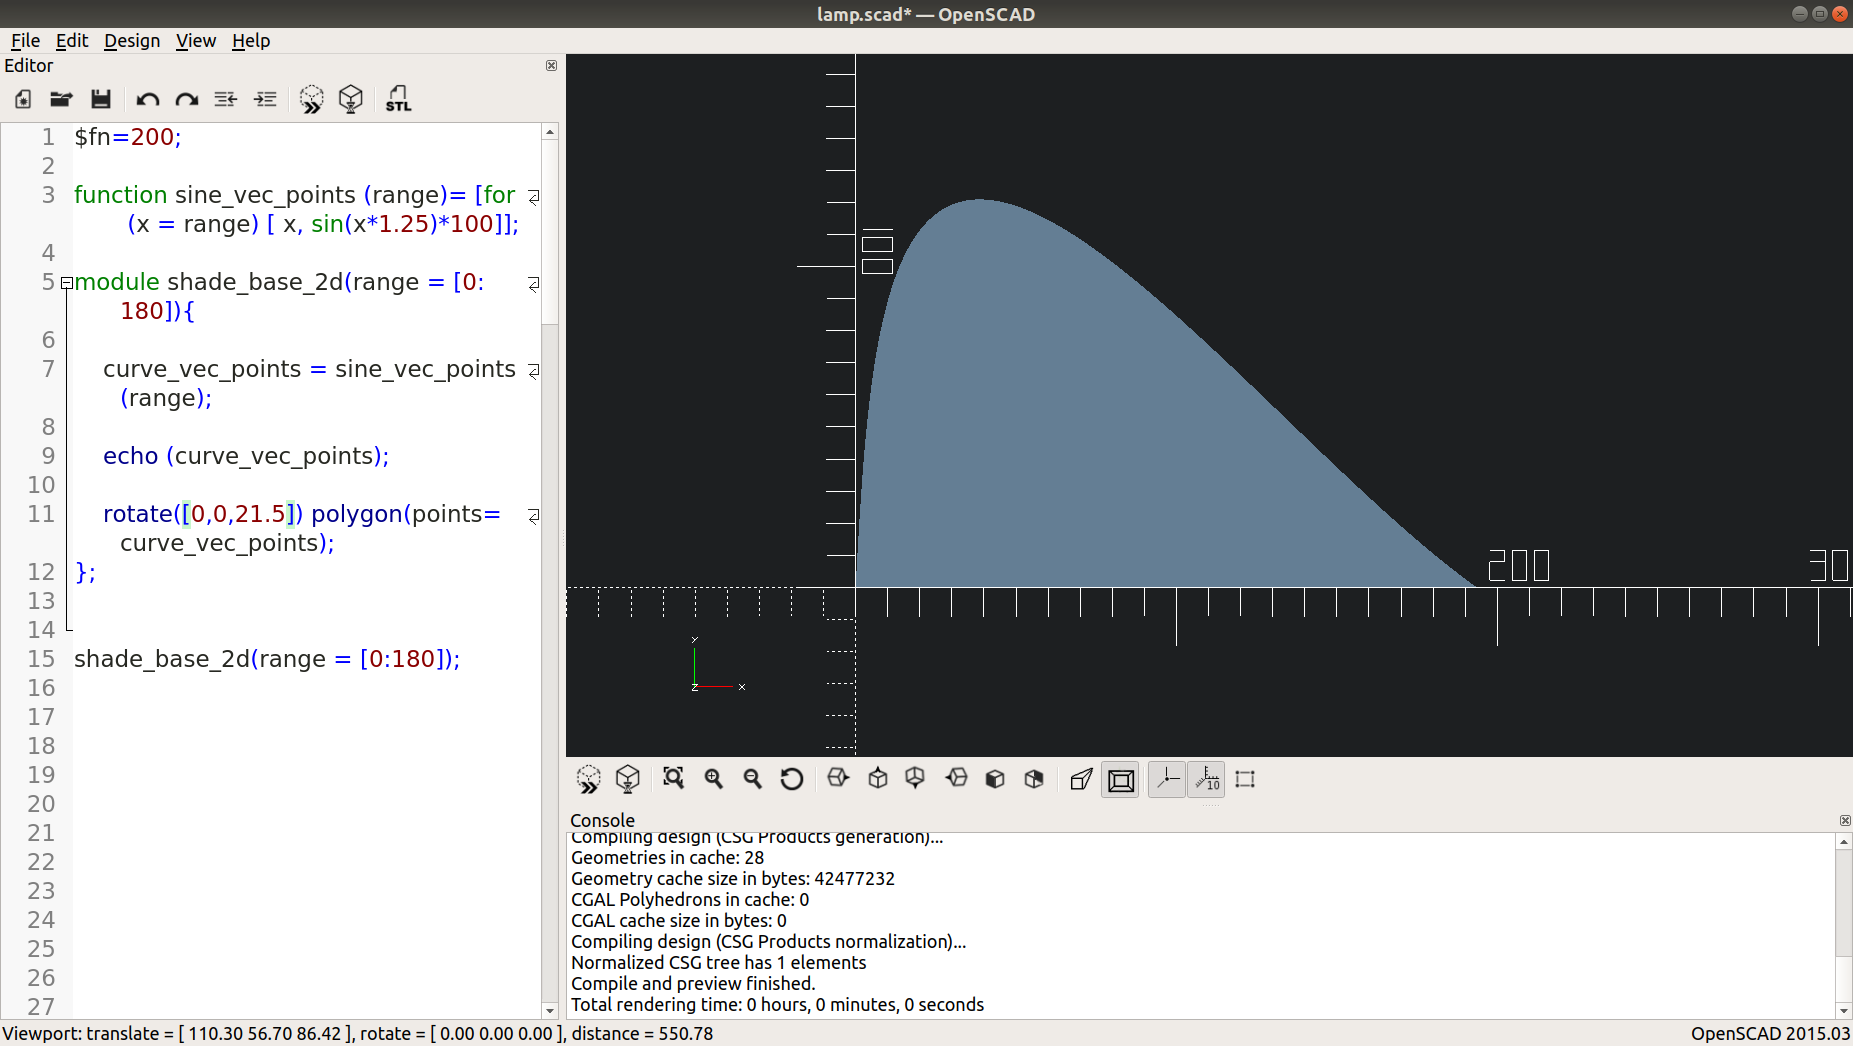This screenshot has width=1853, height=1046.
Task: Toggle the axes display in viewport
Action: (x=1166, y=779)
